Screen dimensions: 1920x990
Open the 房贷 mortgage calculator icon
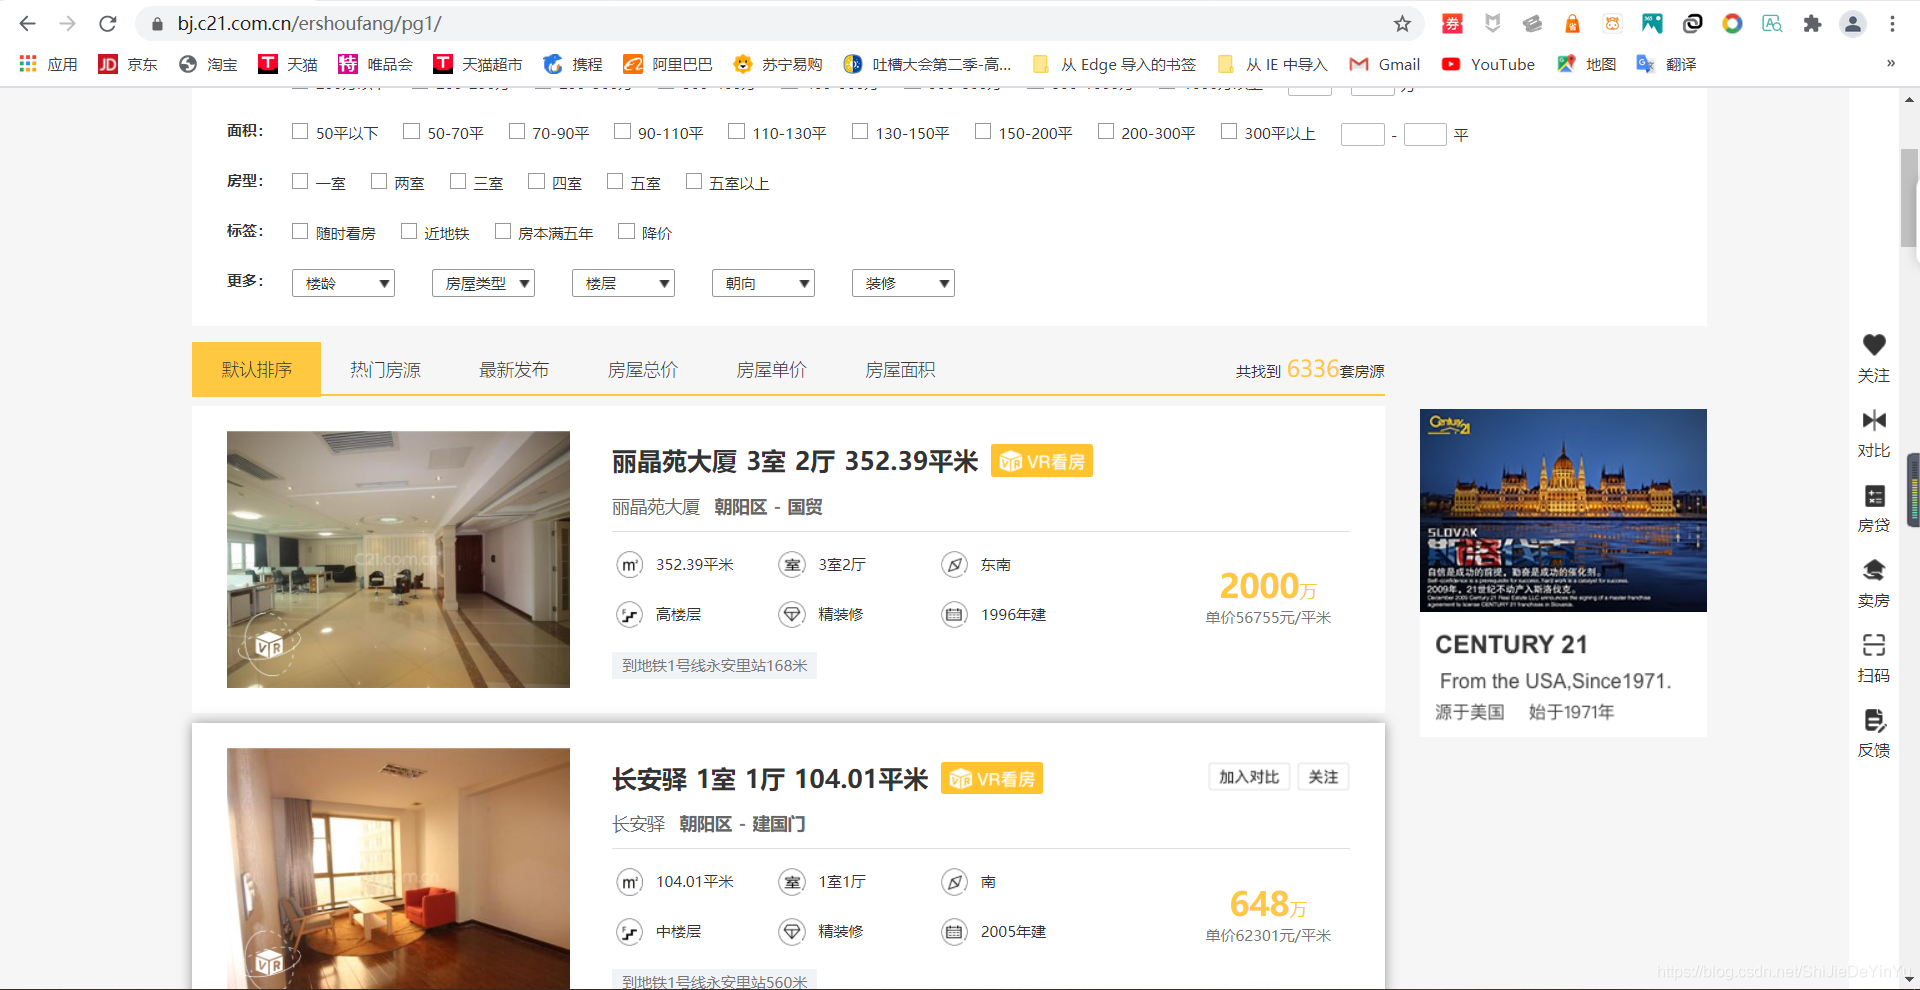[1874, 496]
